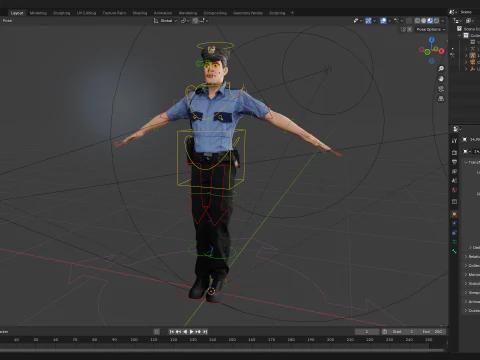Screen dimensions: 480x360
Task: Open the overlays options dropdown arrow
Action: click(389, 21)
